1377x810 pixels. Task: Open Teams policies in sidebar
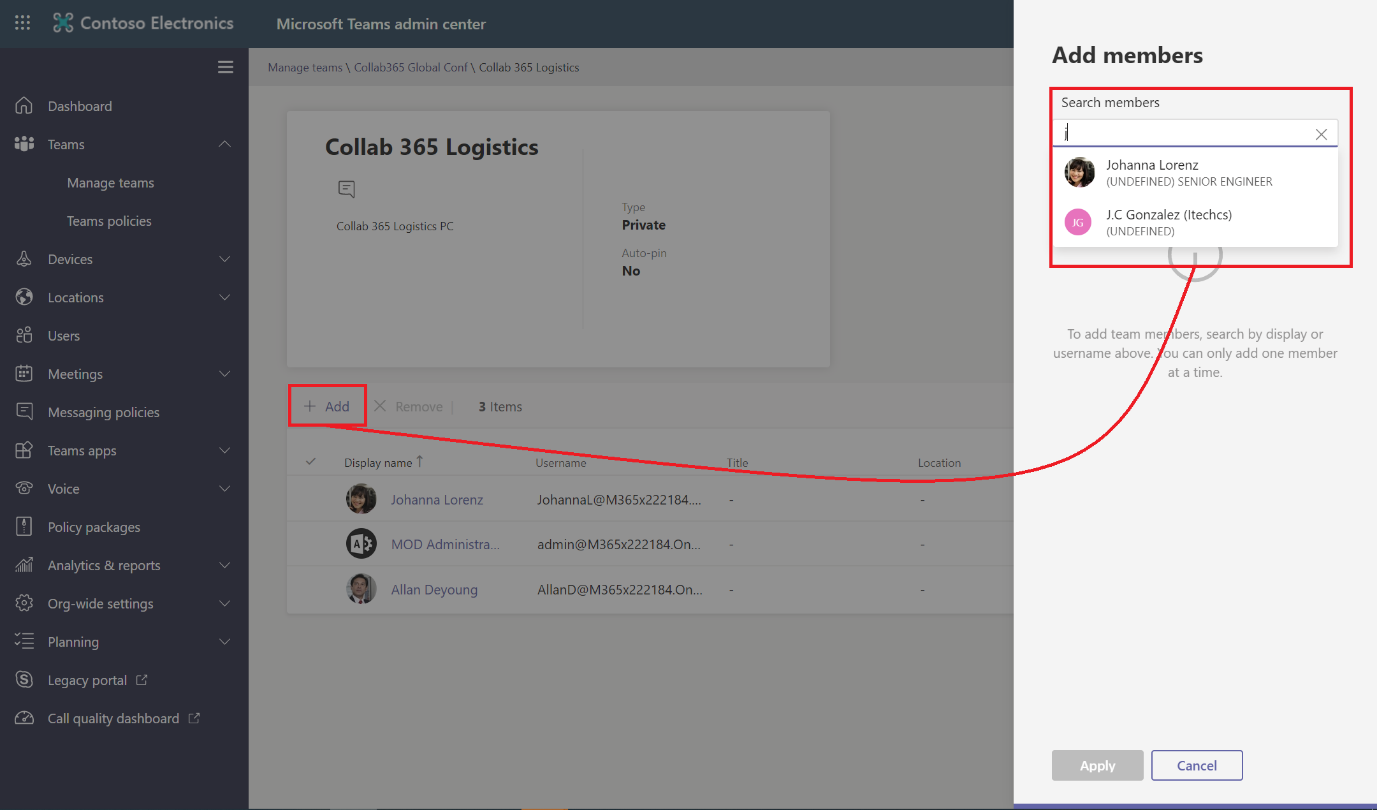pyautogui.click(x=109, y=221)
